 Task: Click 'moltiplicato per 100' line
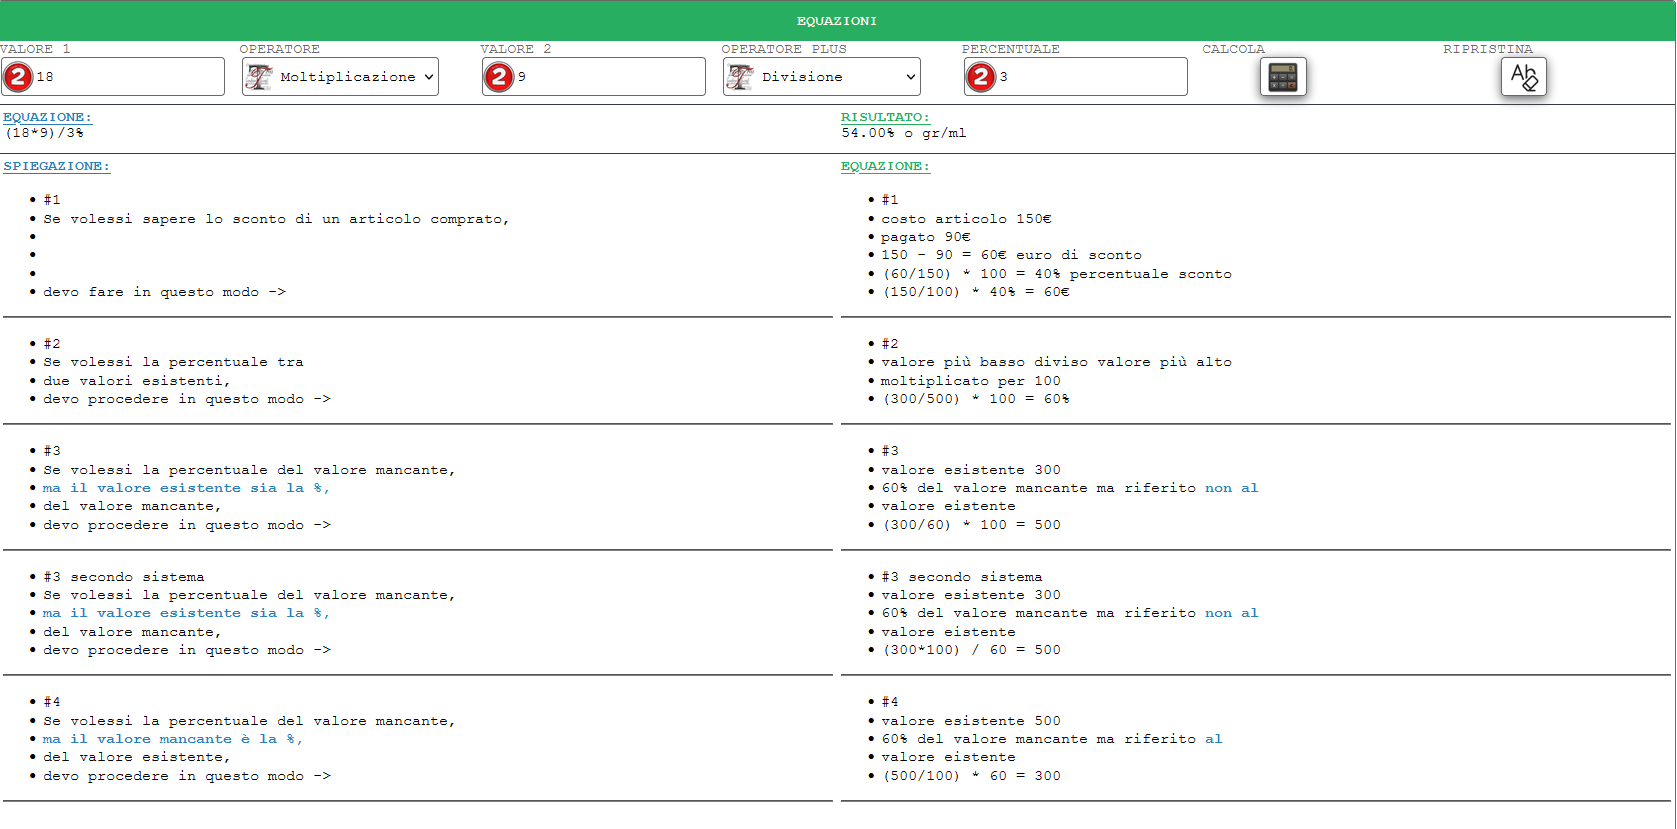[971, 381]
